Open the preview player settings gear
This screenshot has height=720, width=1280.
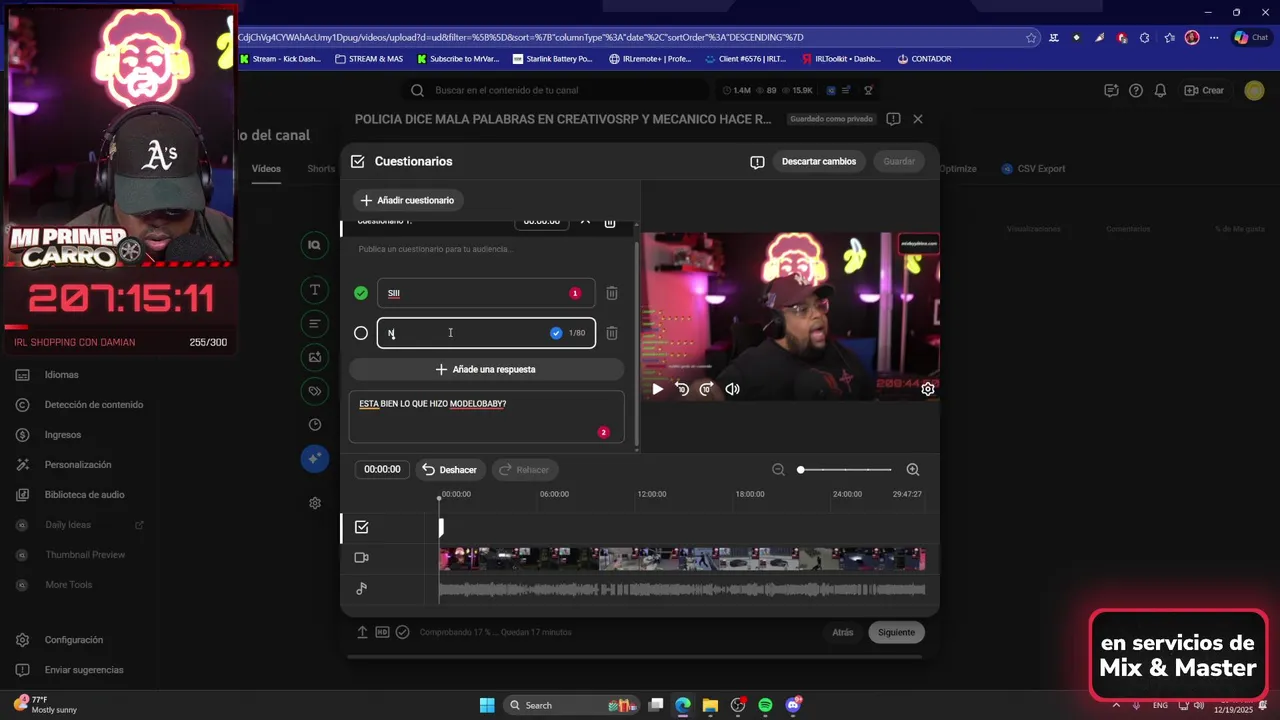tap(927, 389)
